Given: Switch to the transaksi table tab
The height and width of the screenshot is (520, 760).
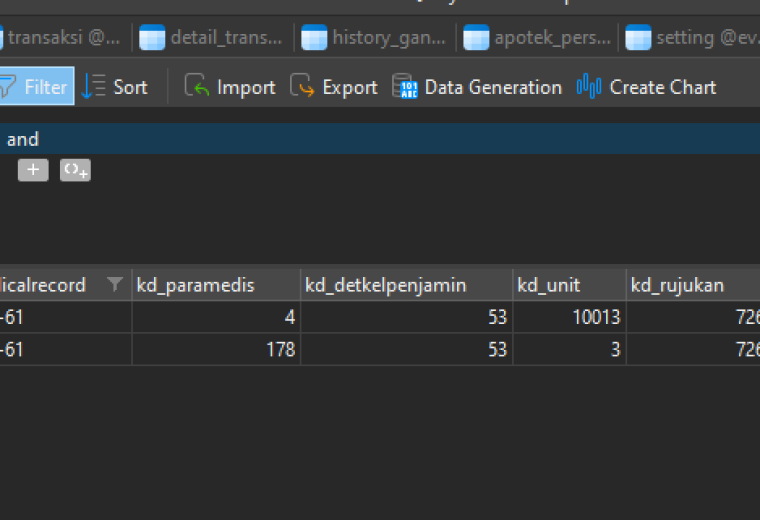Looking at the screenshot, I should 60,37.
